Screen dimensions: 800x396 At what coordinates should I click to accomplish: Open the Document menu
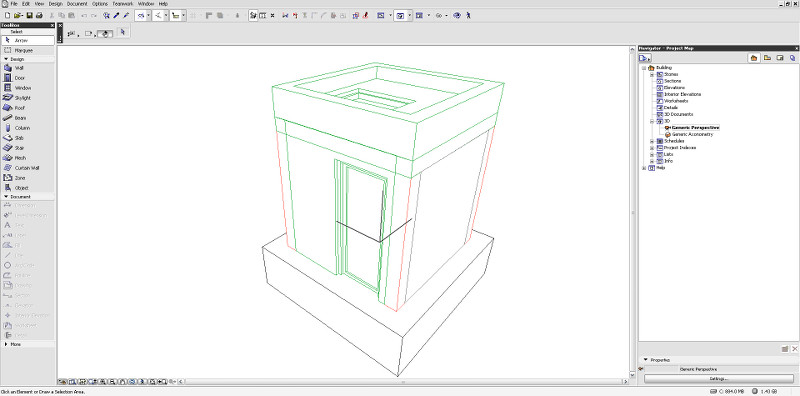(78, 4)
